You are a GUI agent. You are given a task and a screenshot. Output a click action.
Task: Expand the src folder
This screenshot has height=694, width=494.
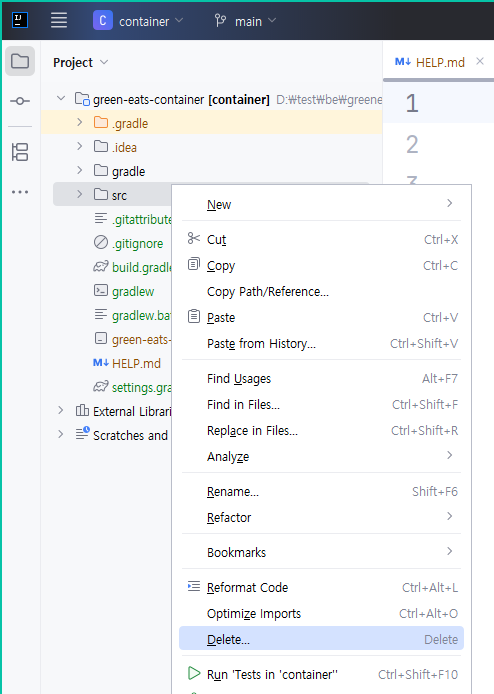(x=80, y=194)
